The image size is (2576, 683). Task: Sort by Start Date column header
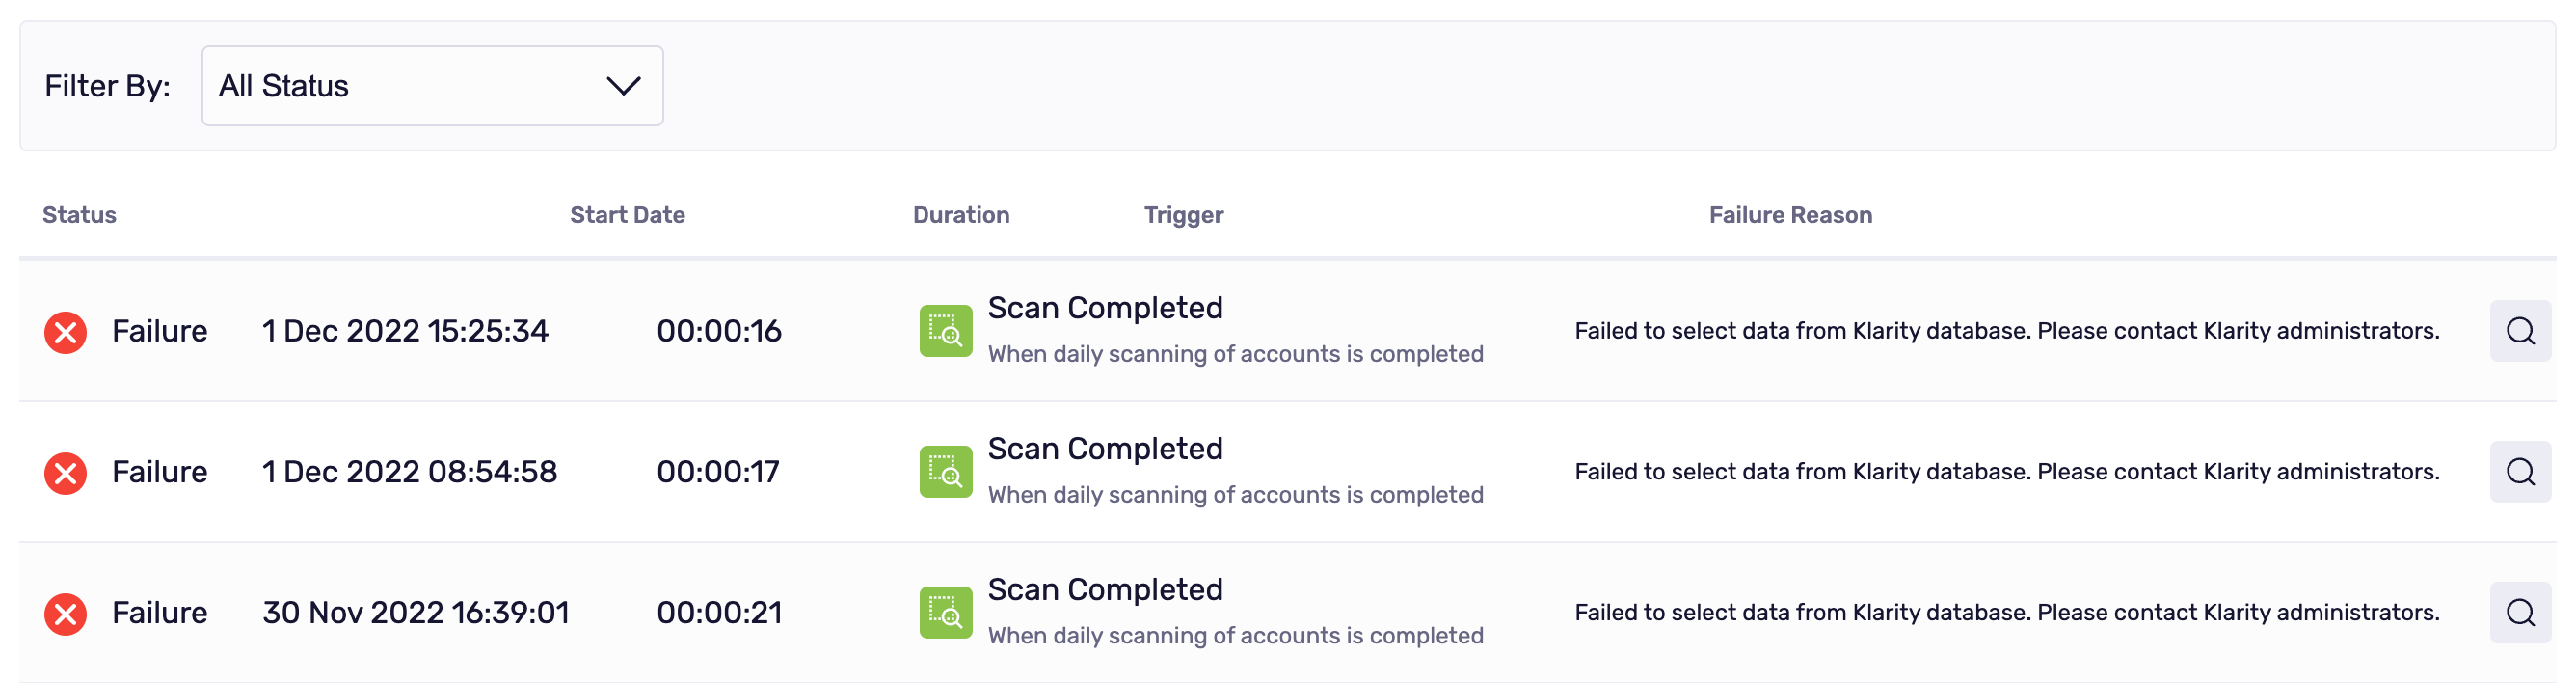coord(627,215)
